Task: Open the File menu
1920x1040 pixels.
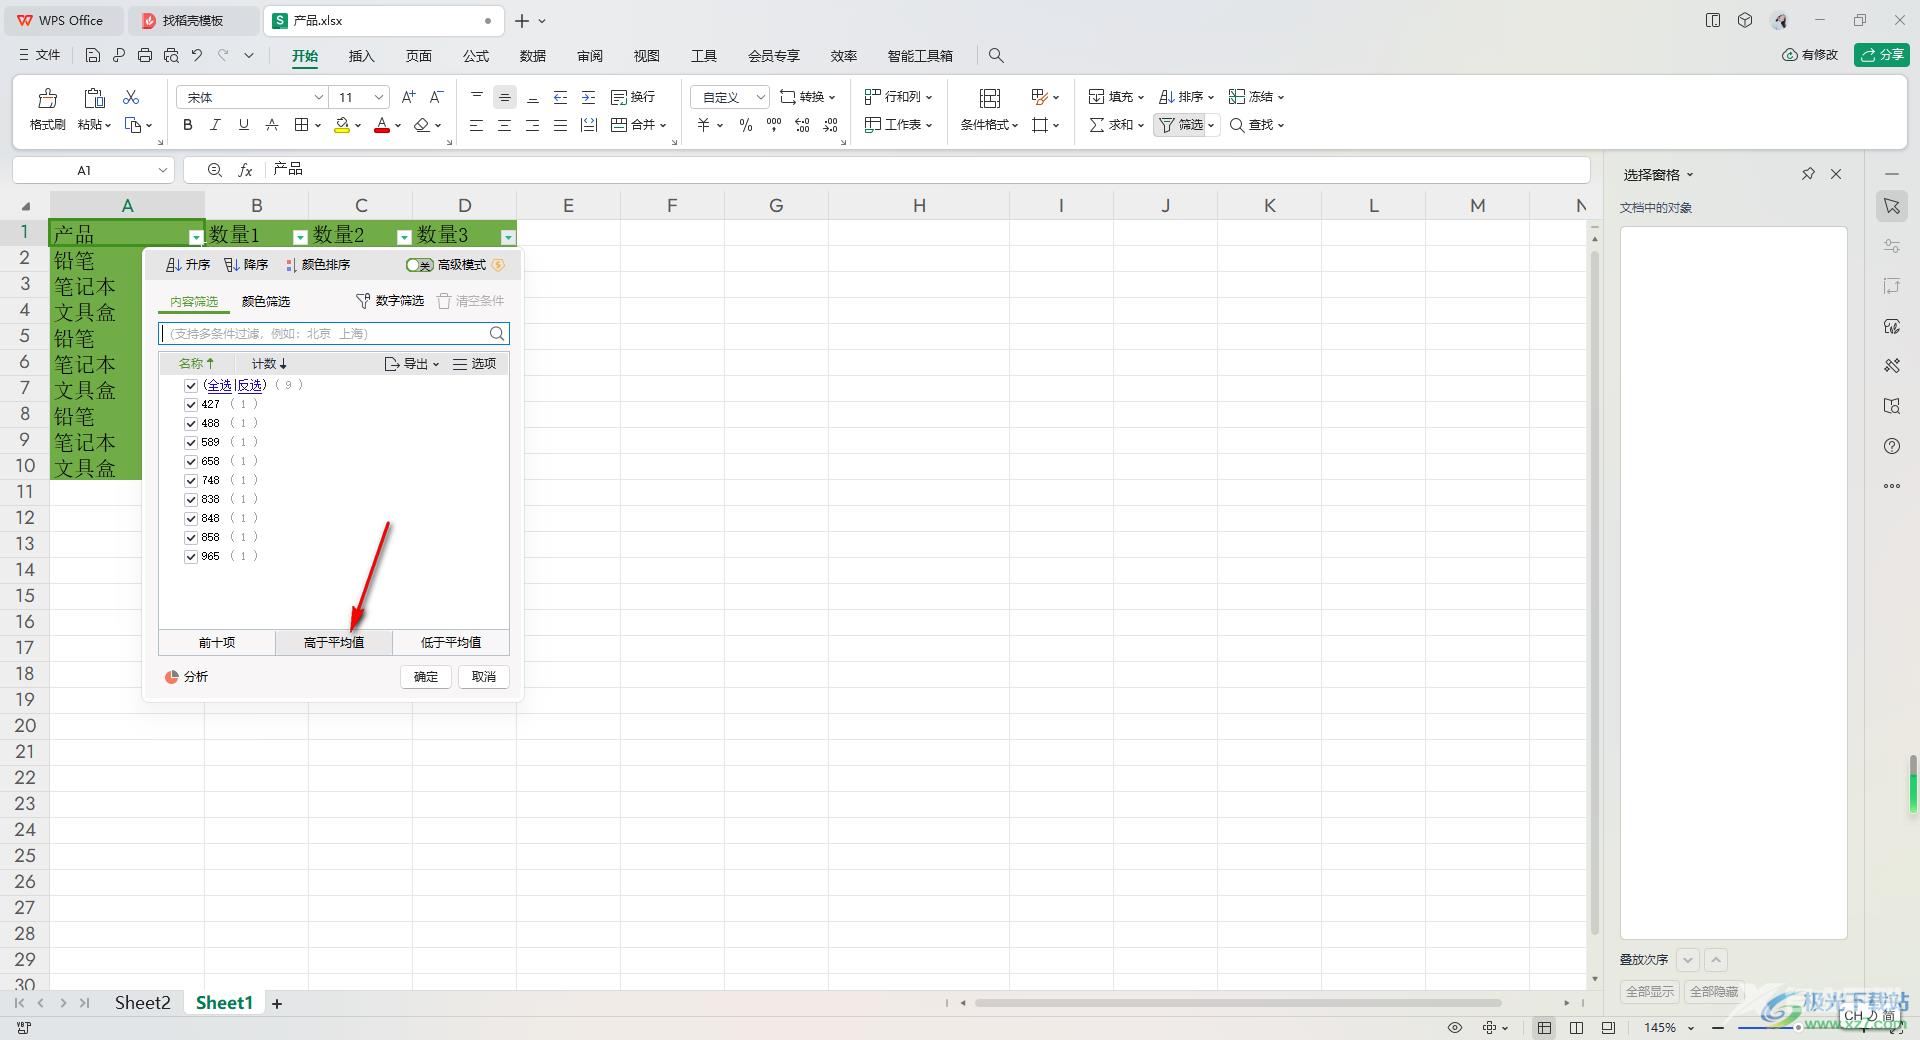Action: 40,56
